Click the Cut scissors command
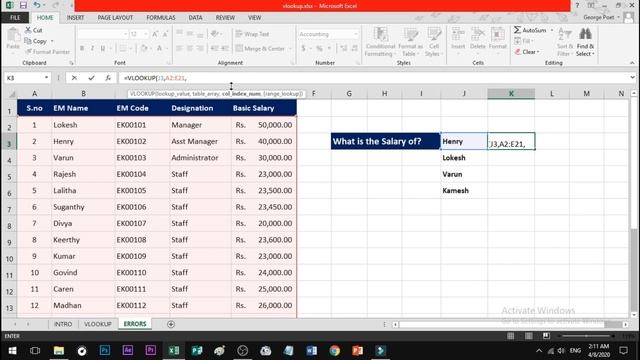Image resolution: width=640 pixels, height=360 pixels. 33,30
